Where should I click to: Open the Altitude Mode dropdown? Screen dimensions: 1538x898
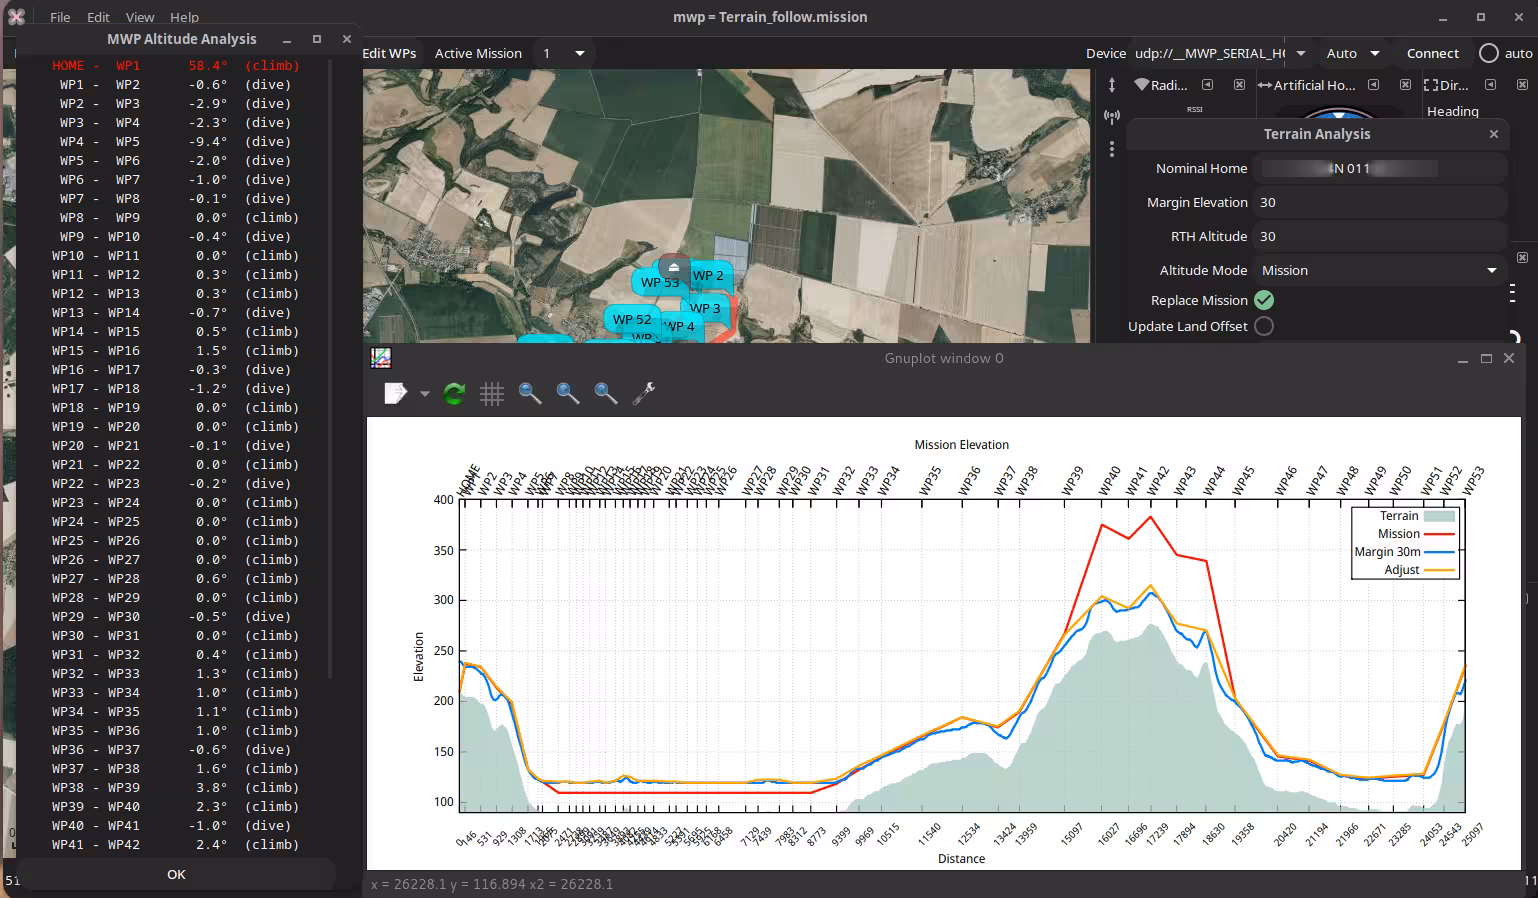point(1380,271)
